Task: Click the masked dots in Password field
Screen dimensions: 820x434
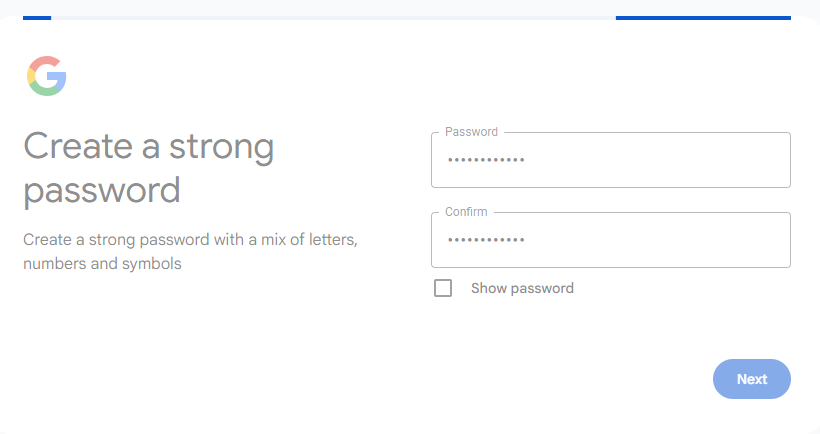Action: click(485, 160)
